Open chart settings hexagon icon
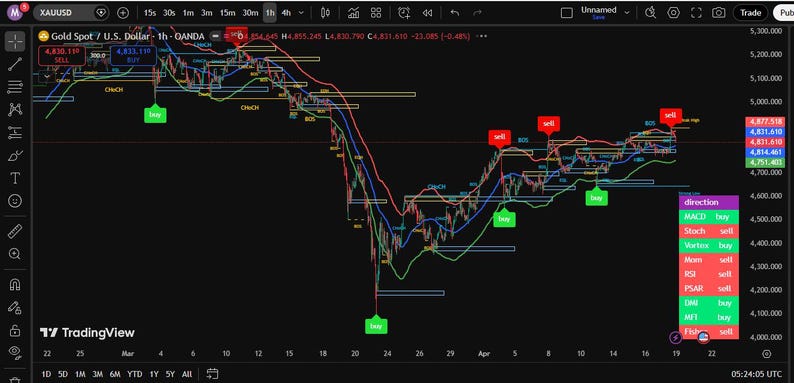The height and width of the screenshot is (383, 794). click(673, 13)
